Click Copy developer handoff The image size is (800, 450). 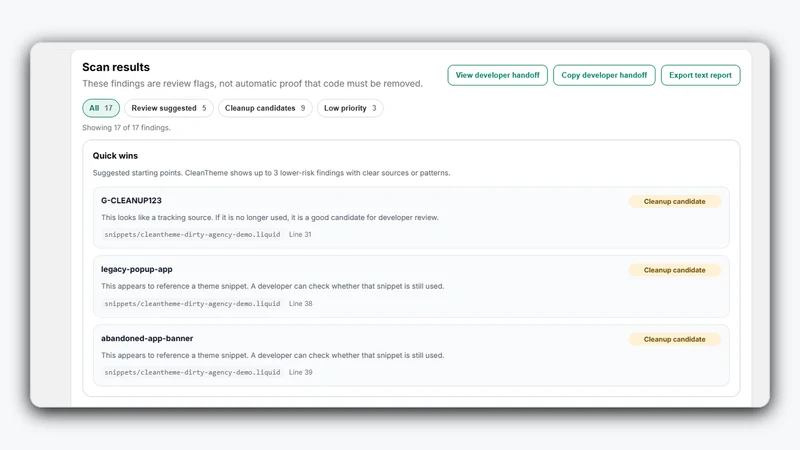pos(604,75)
